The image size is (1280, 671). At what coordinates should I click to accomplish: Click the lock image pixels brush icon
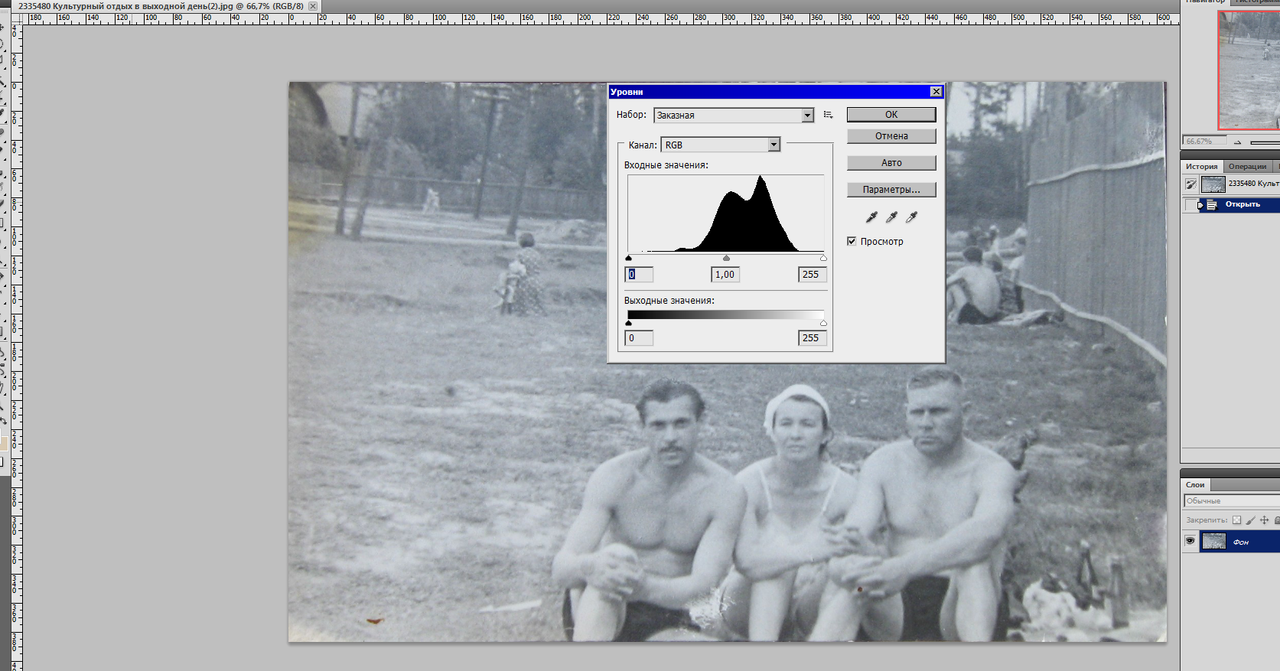tap(1250, 520)
